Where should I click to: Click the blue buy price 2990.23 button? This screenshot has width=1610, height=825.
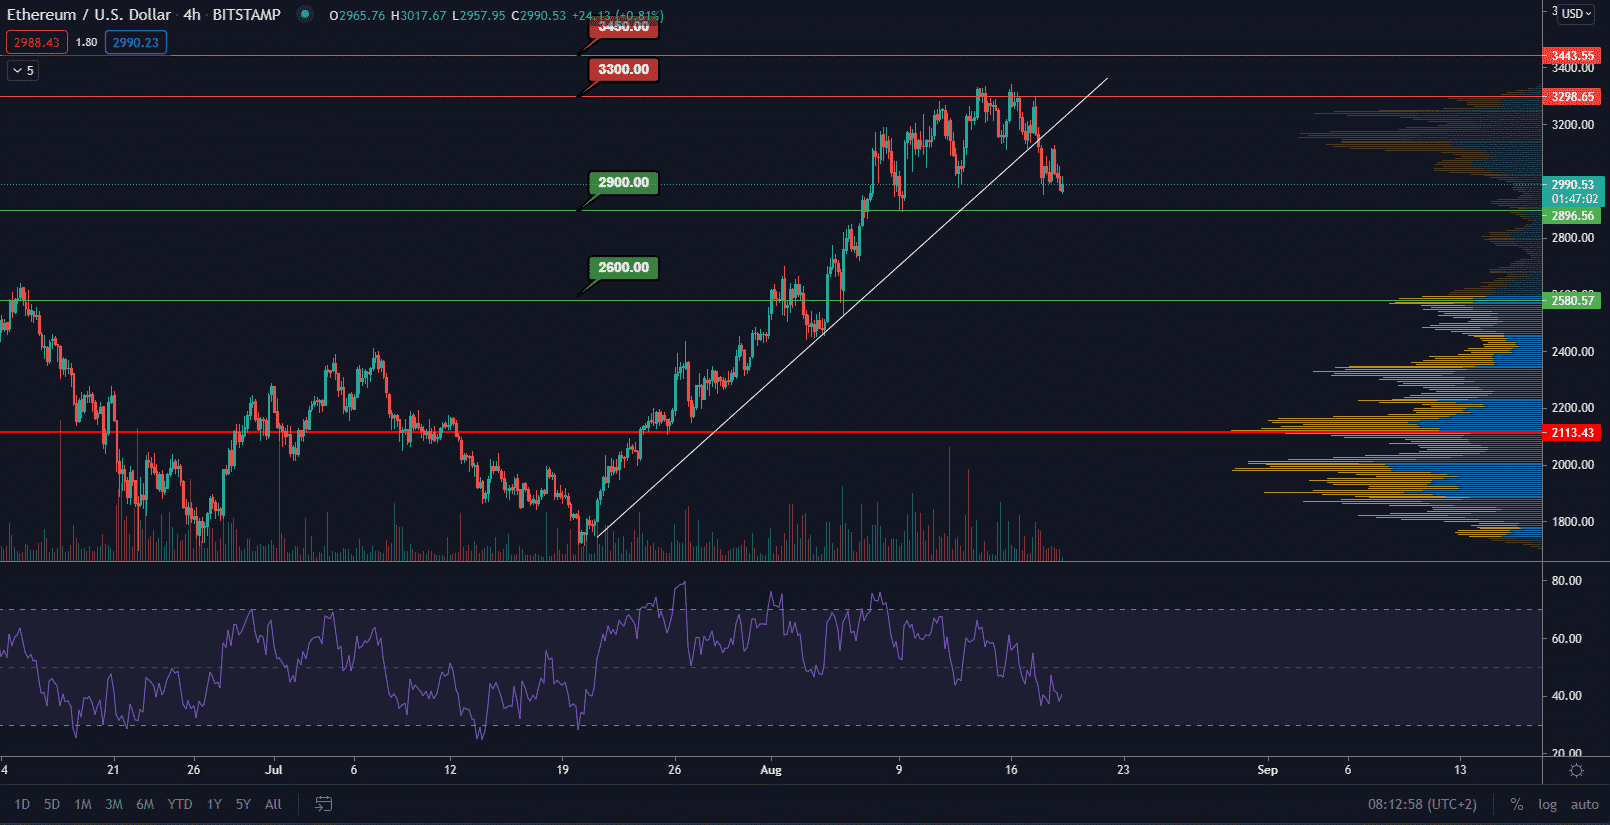point(135,43)
